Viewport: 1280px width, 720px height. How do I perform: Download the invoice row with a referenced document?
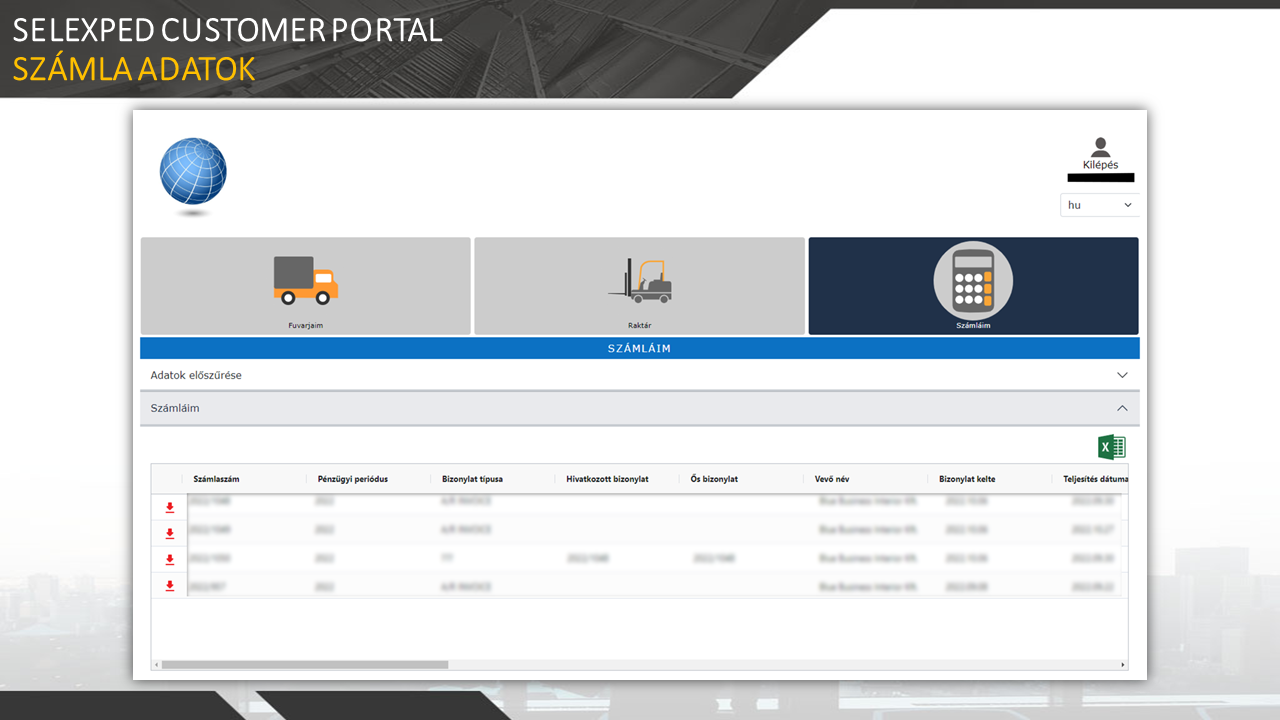169,560
